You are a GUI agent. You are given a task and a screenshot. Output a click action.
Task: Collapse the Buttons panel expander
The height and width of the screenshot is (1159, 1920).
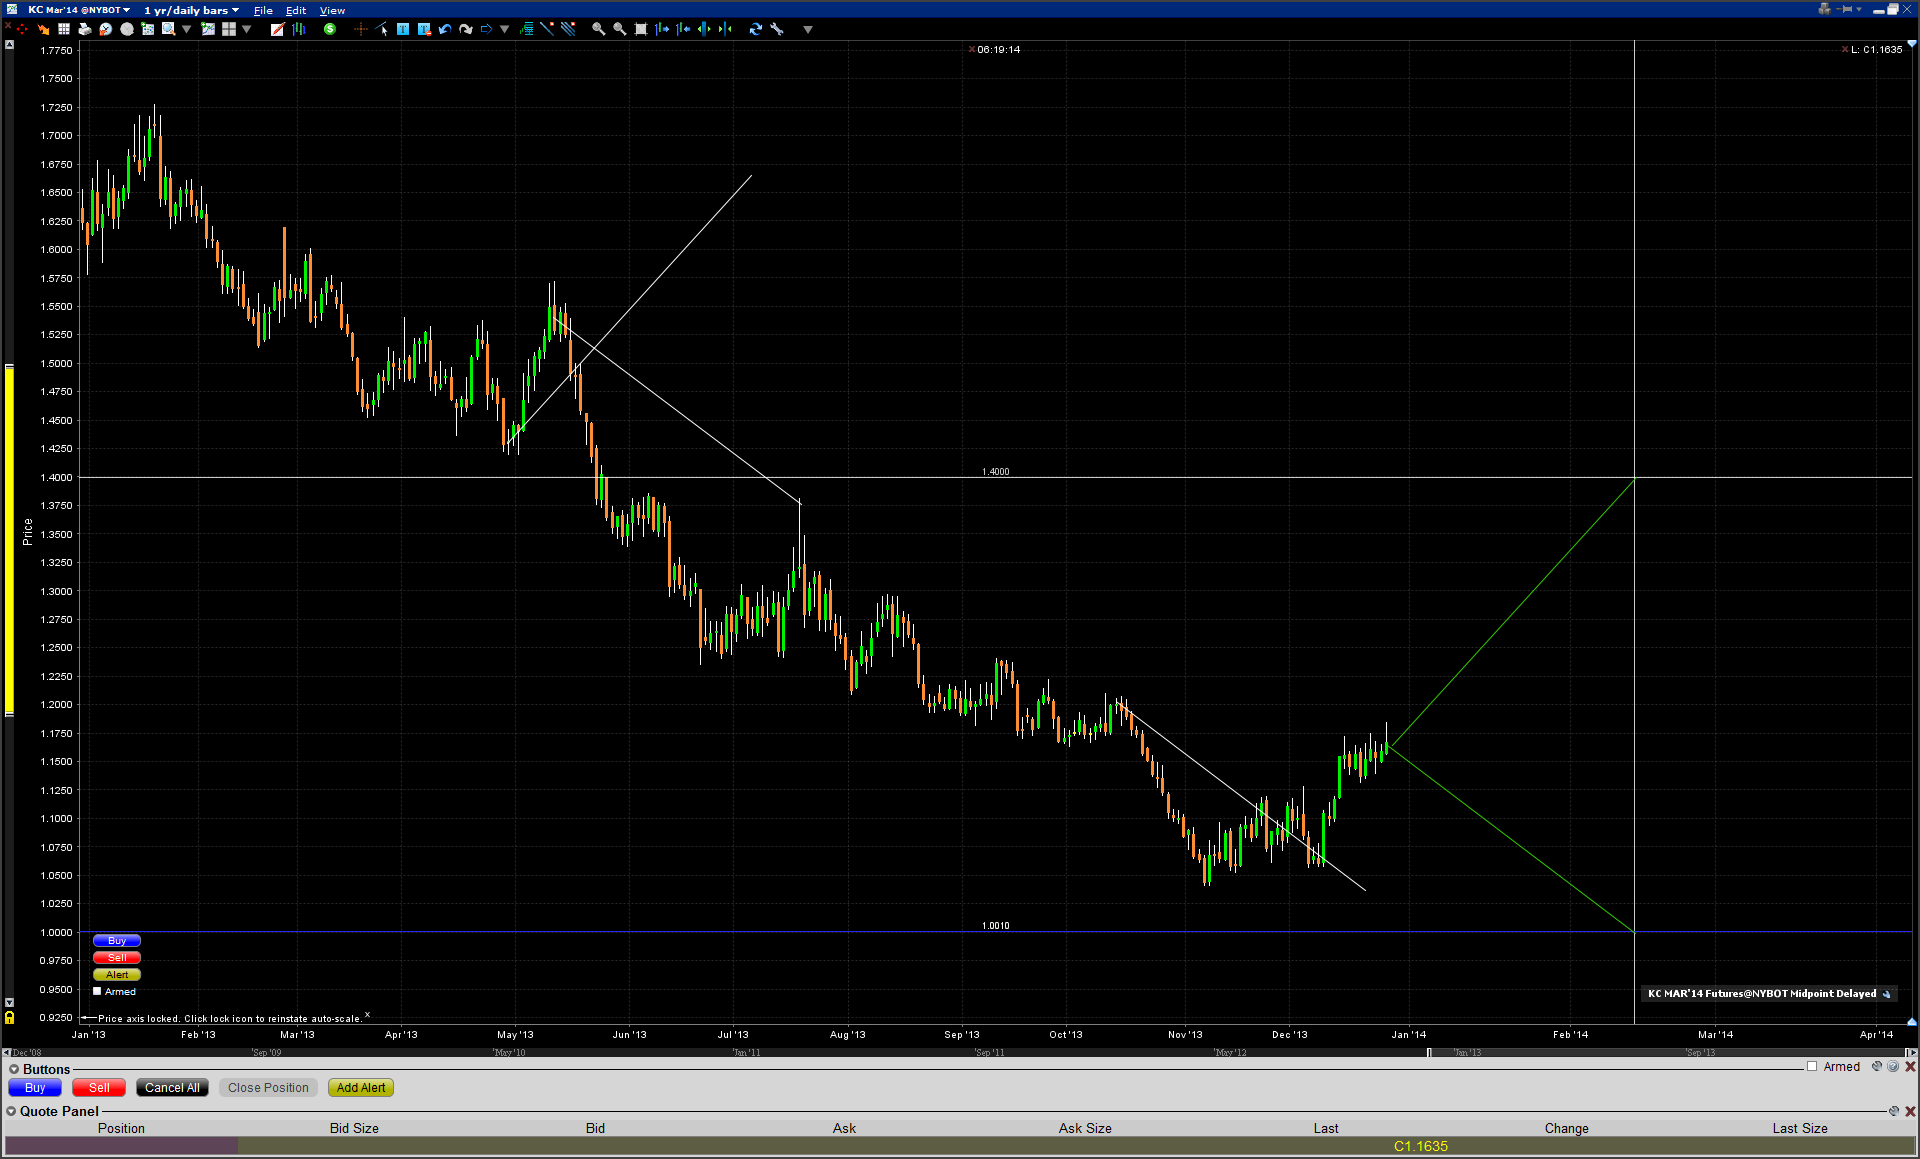point(14,1069)
